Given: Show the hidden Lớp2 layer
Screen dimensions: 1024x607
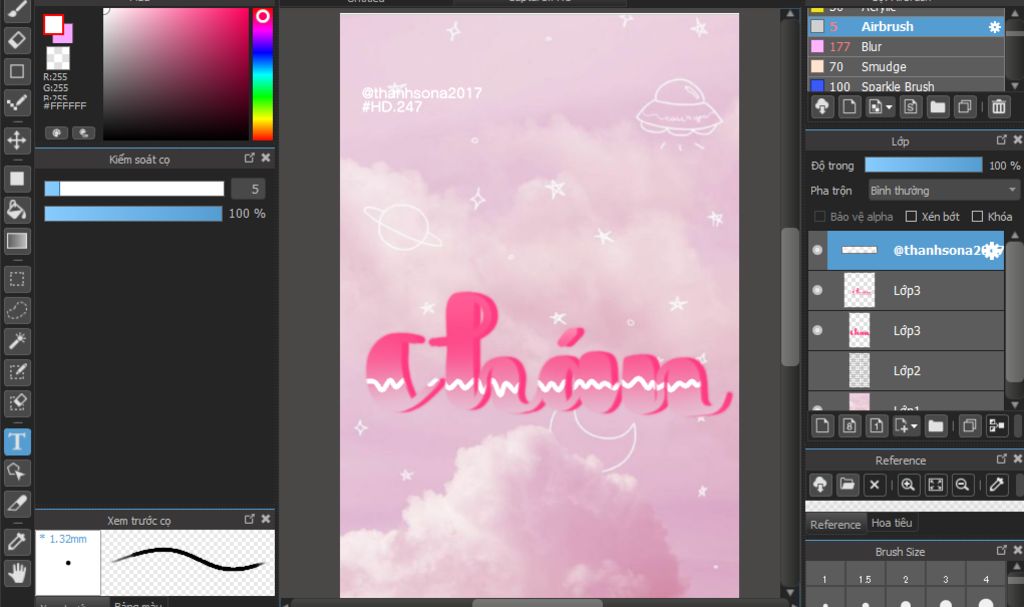Looking at the screenshot, I should coord(817,370).
